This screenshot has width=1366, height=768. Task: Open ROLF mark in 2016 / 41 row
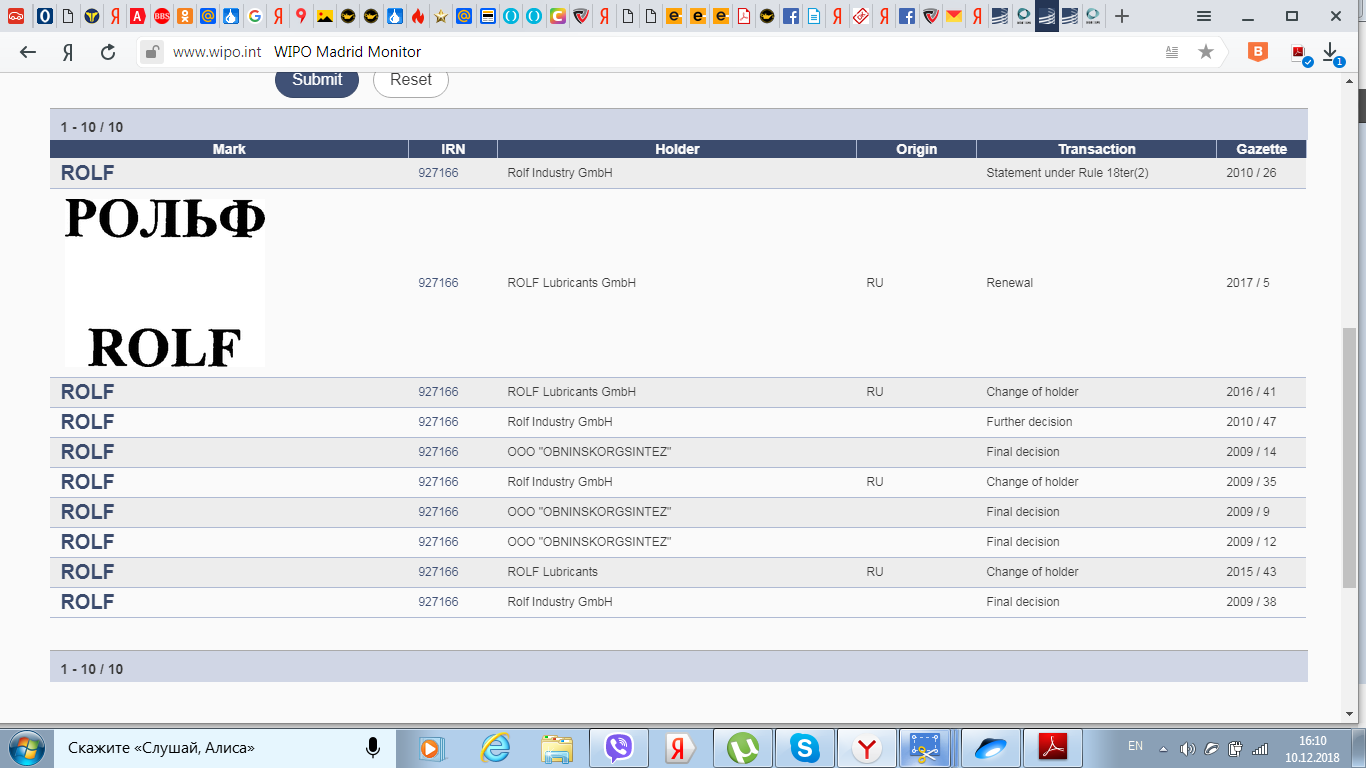click(x=88, y=392)
